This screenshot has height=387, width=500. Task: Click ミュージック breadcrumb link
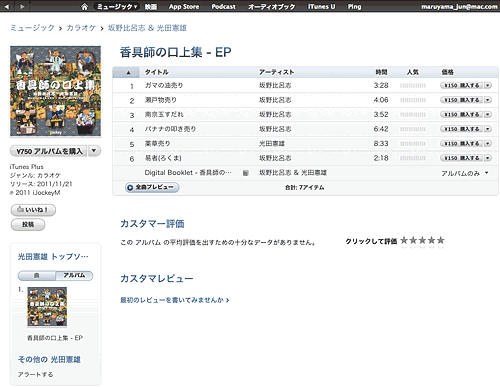(x=32, y=28)
